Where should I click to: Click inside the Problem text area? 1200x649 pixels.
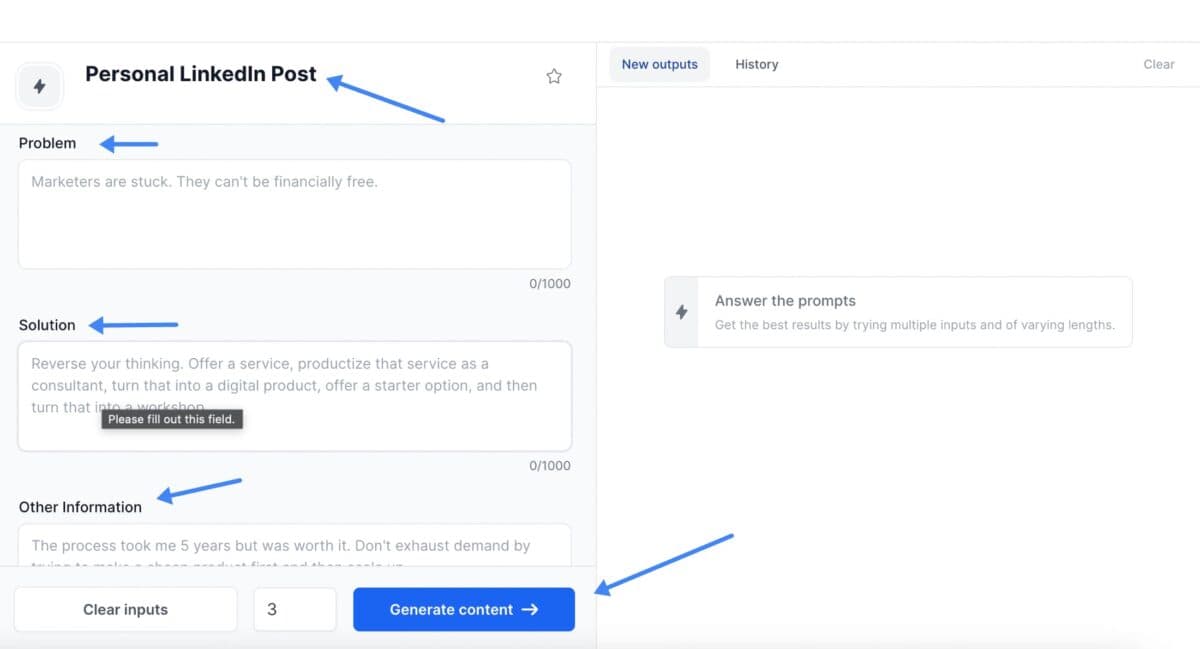[x=294, y=214]
